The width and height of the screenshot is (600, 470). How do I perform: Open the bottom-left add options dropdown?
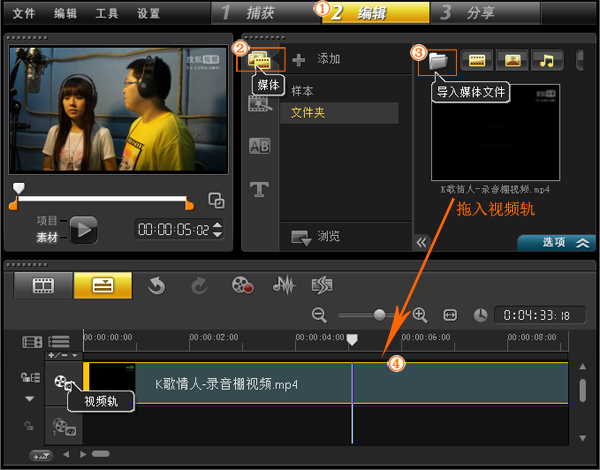pyautogui.click(x=41, y=455)
